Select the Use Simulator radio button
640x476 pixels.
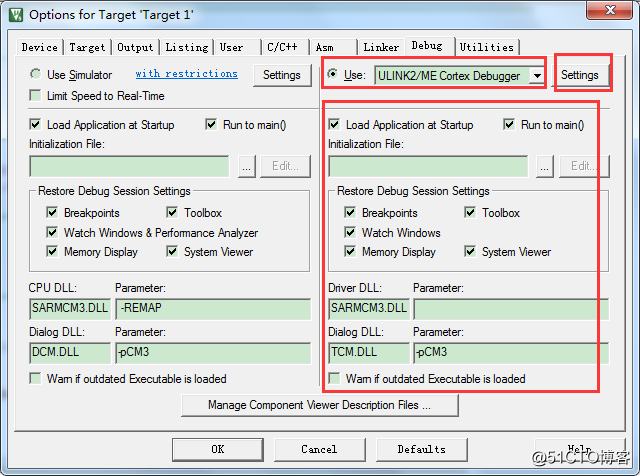coord(36,74)
